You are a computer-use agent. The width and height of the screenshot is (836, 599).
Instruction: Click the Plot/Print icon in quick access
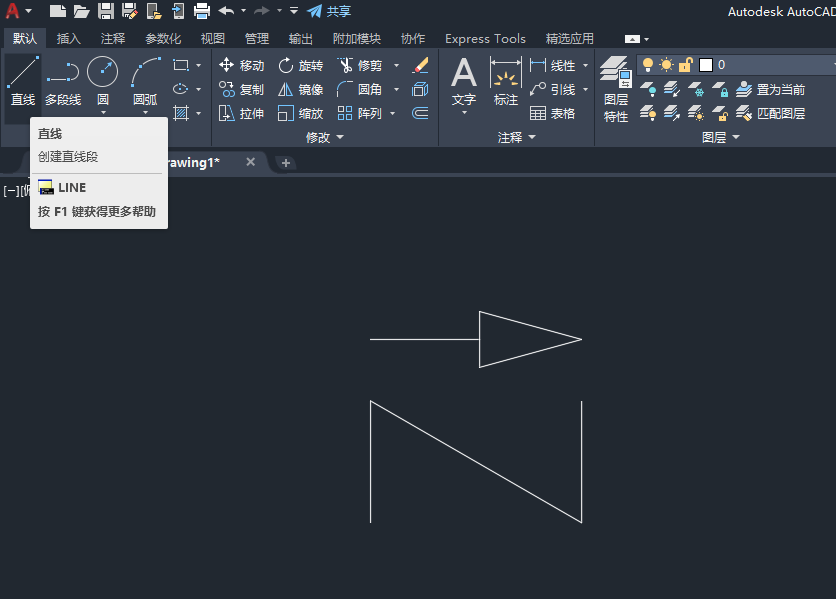click(x=202, y=11)
